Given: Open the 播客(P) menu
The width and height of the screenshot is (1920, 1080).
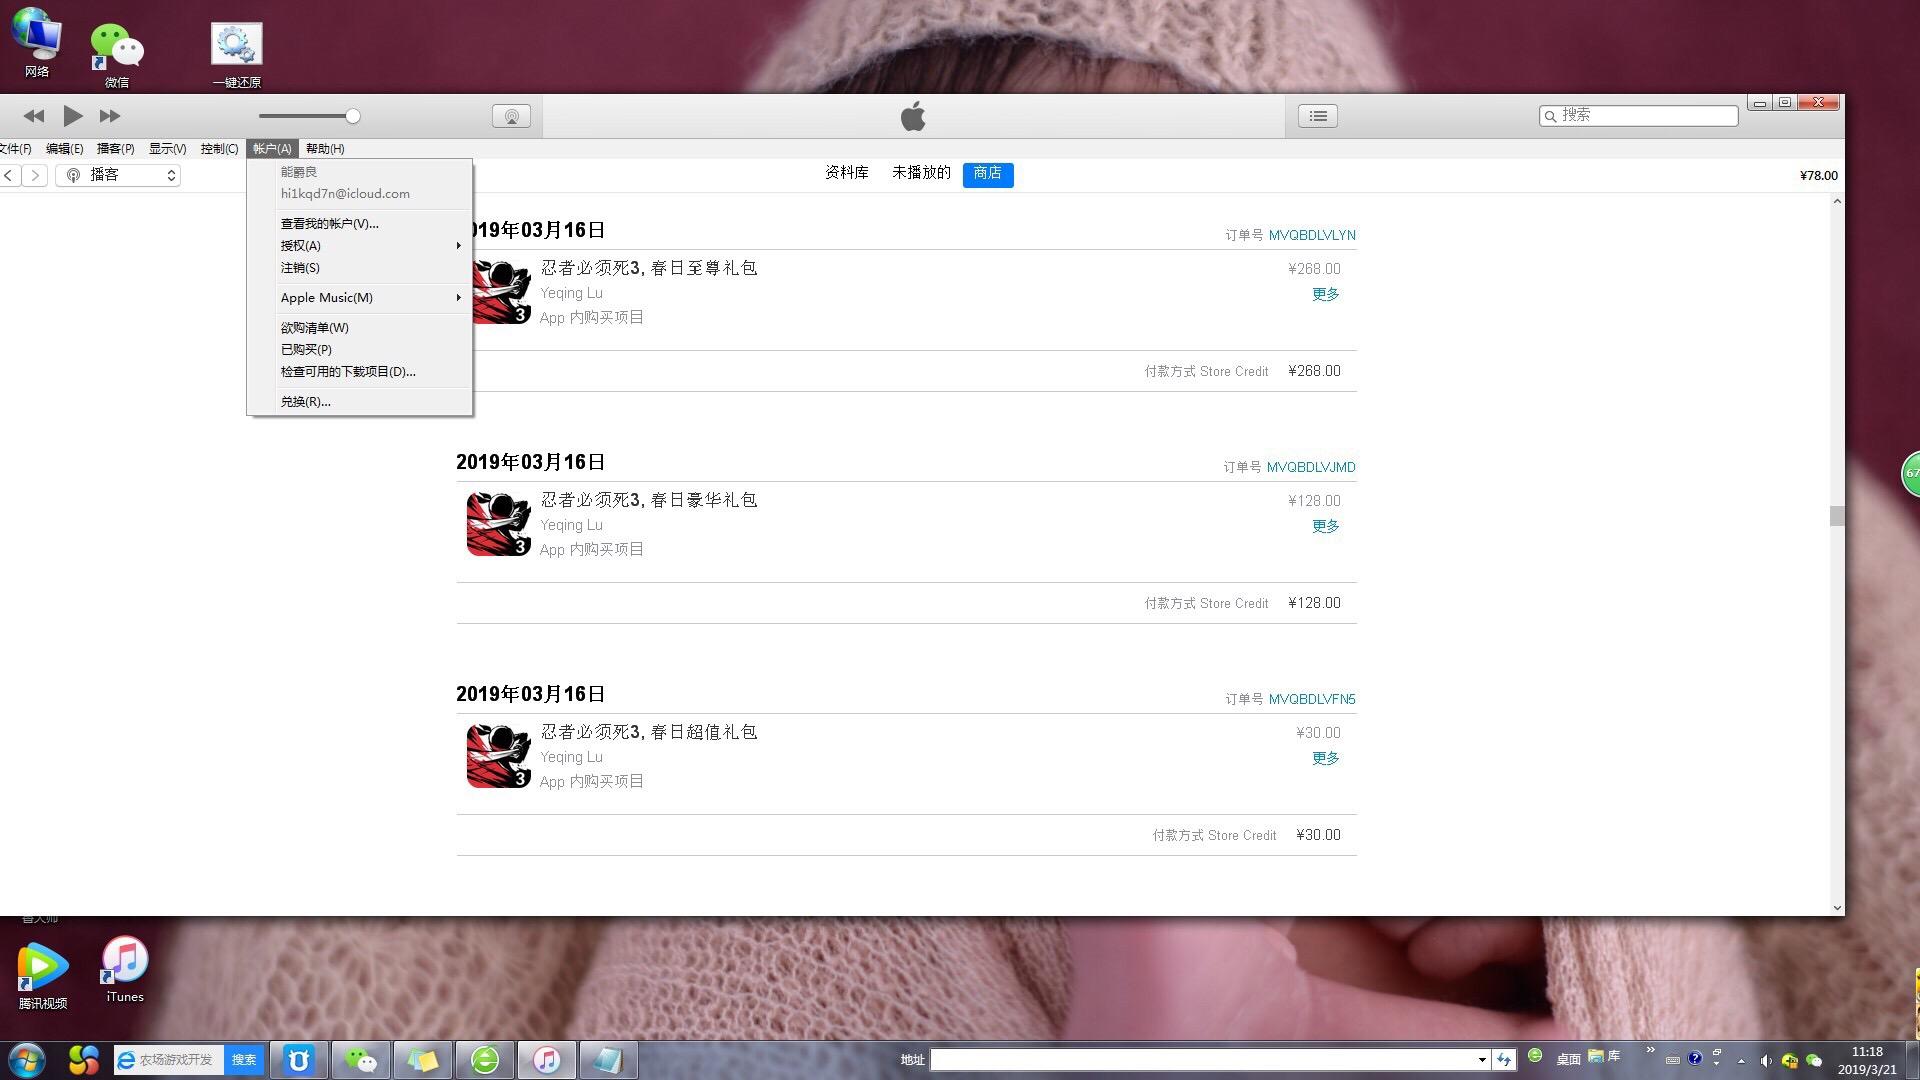Looking at the screenshot, I should [x=115, y=148].
